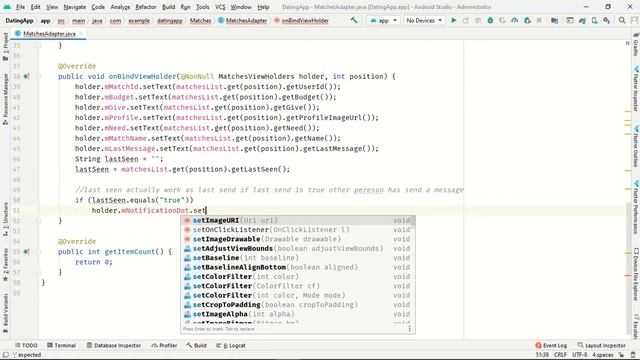Select setCropToPadding completion suggestion

point(298,305)
